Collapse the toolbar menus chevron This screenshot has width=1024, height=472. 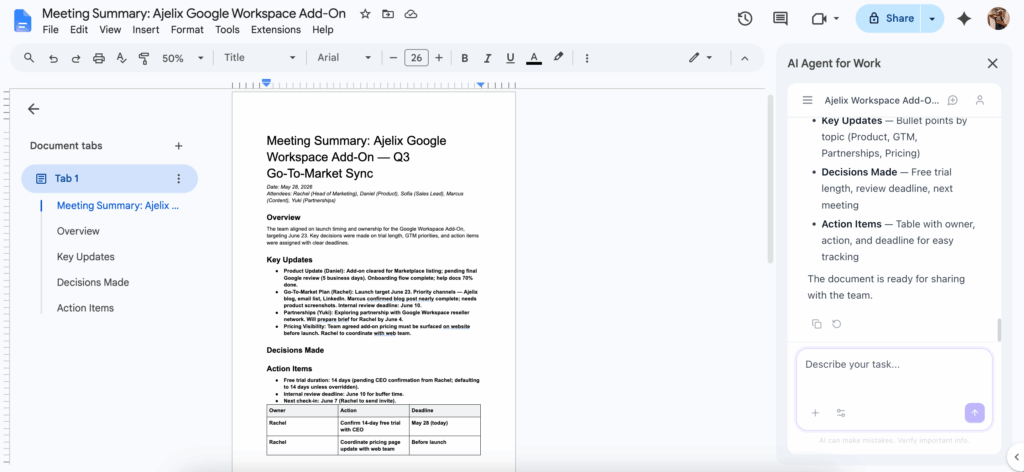[744, 58]
